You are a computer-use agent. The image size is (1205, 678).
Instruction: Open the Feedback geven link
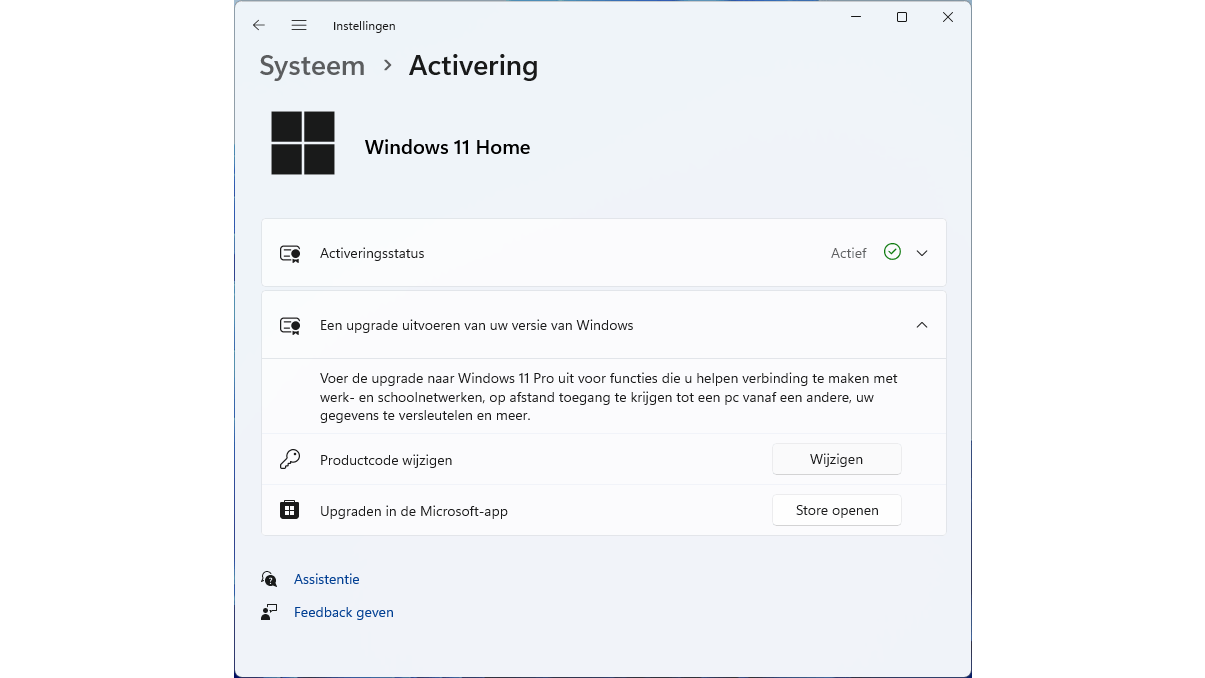[344, 612]
